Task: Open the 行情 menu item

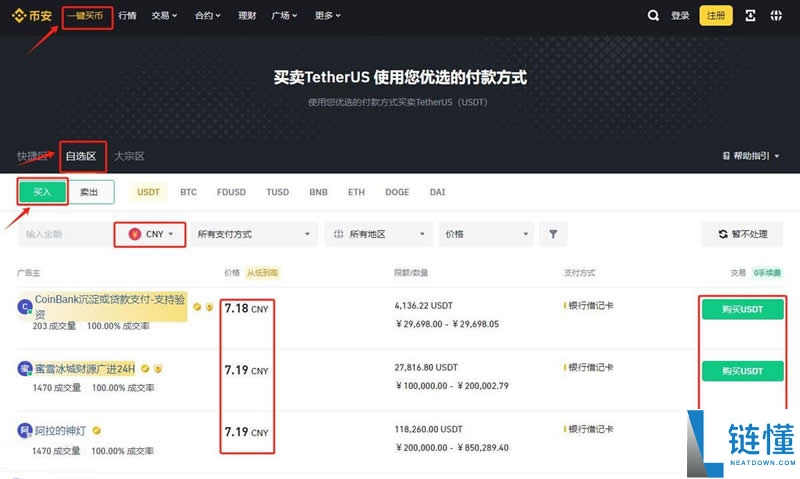Action: [127, 16]
